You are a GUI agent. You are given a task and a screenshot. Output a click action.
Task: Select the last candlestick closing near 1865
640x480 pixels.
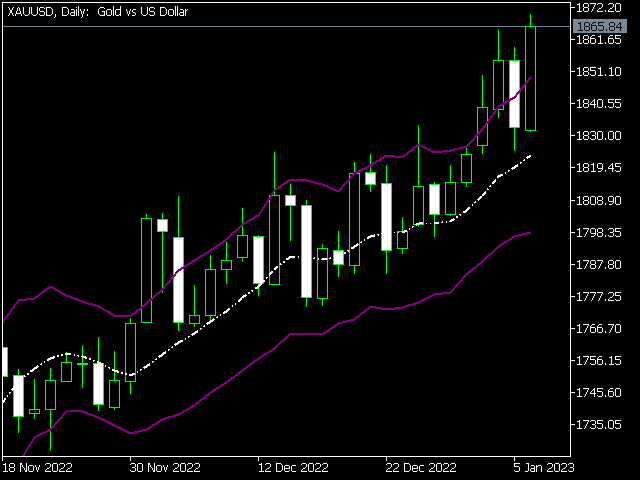click(531, 78)
